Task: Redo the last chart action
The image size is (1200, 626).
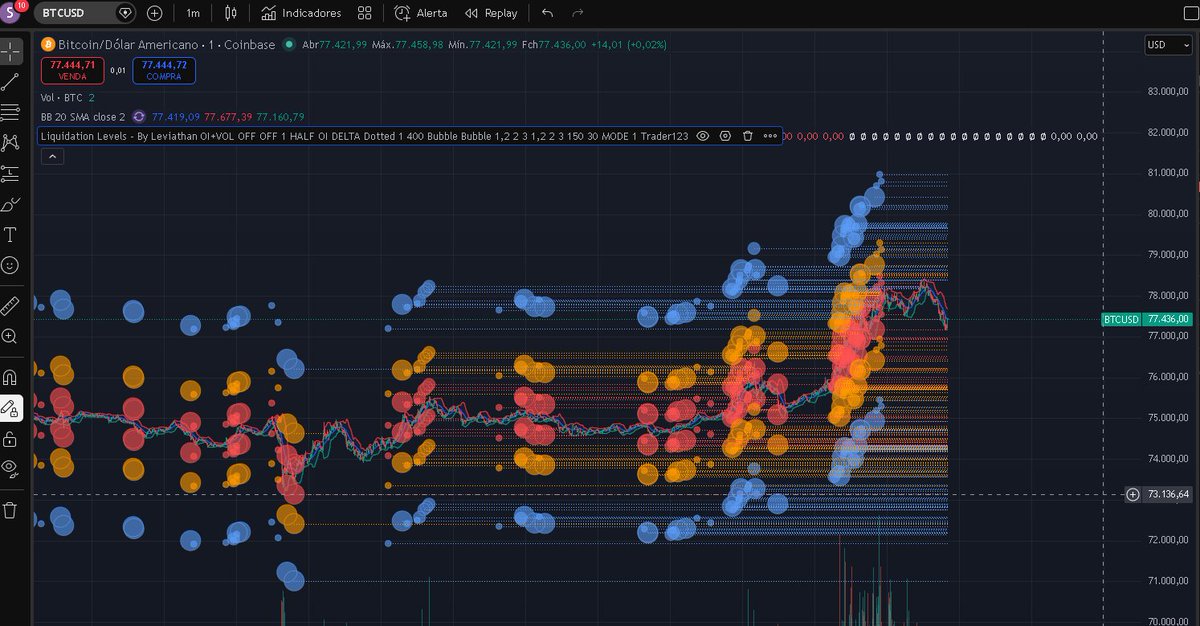Action: [x=577, y=13]
